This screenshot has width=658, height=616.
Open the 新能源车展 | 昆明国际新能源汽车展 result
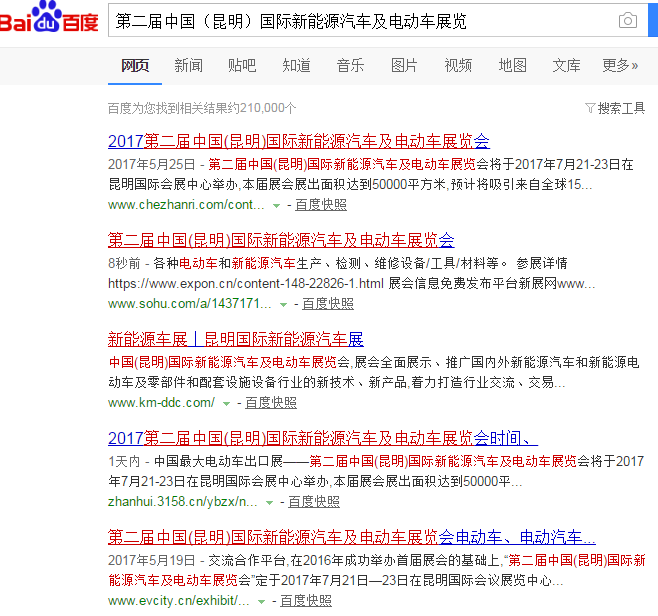pos(235,339)
